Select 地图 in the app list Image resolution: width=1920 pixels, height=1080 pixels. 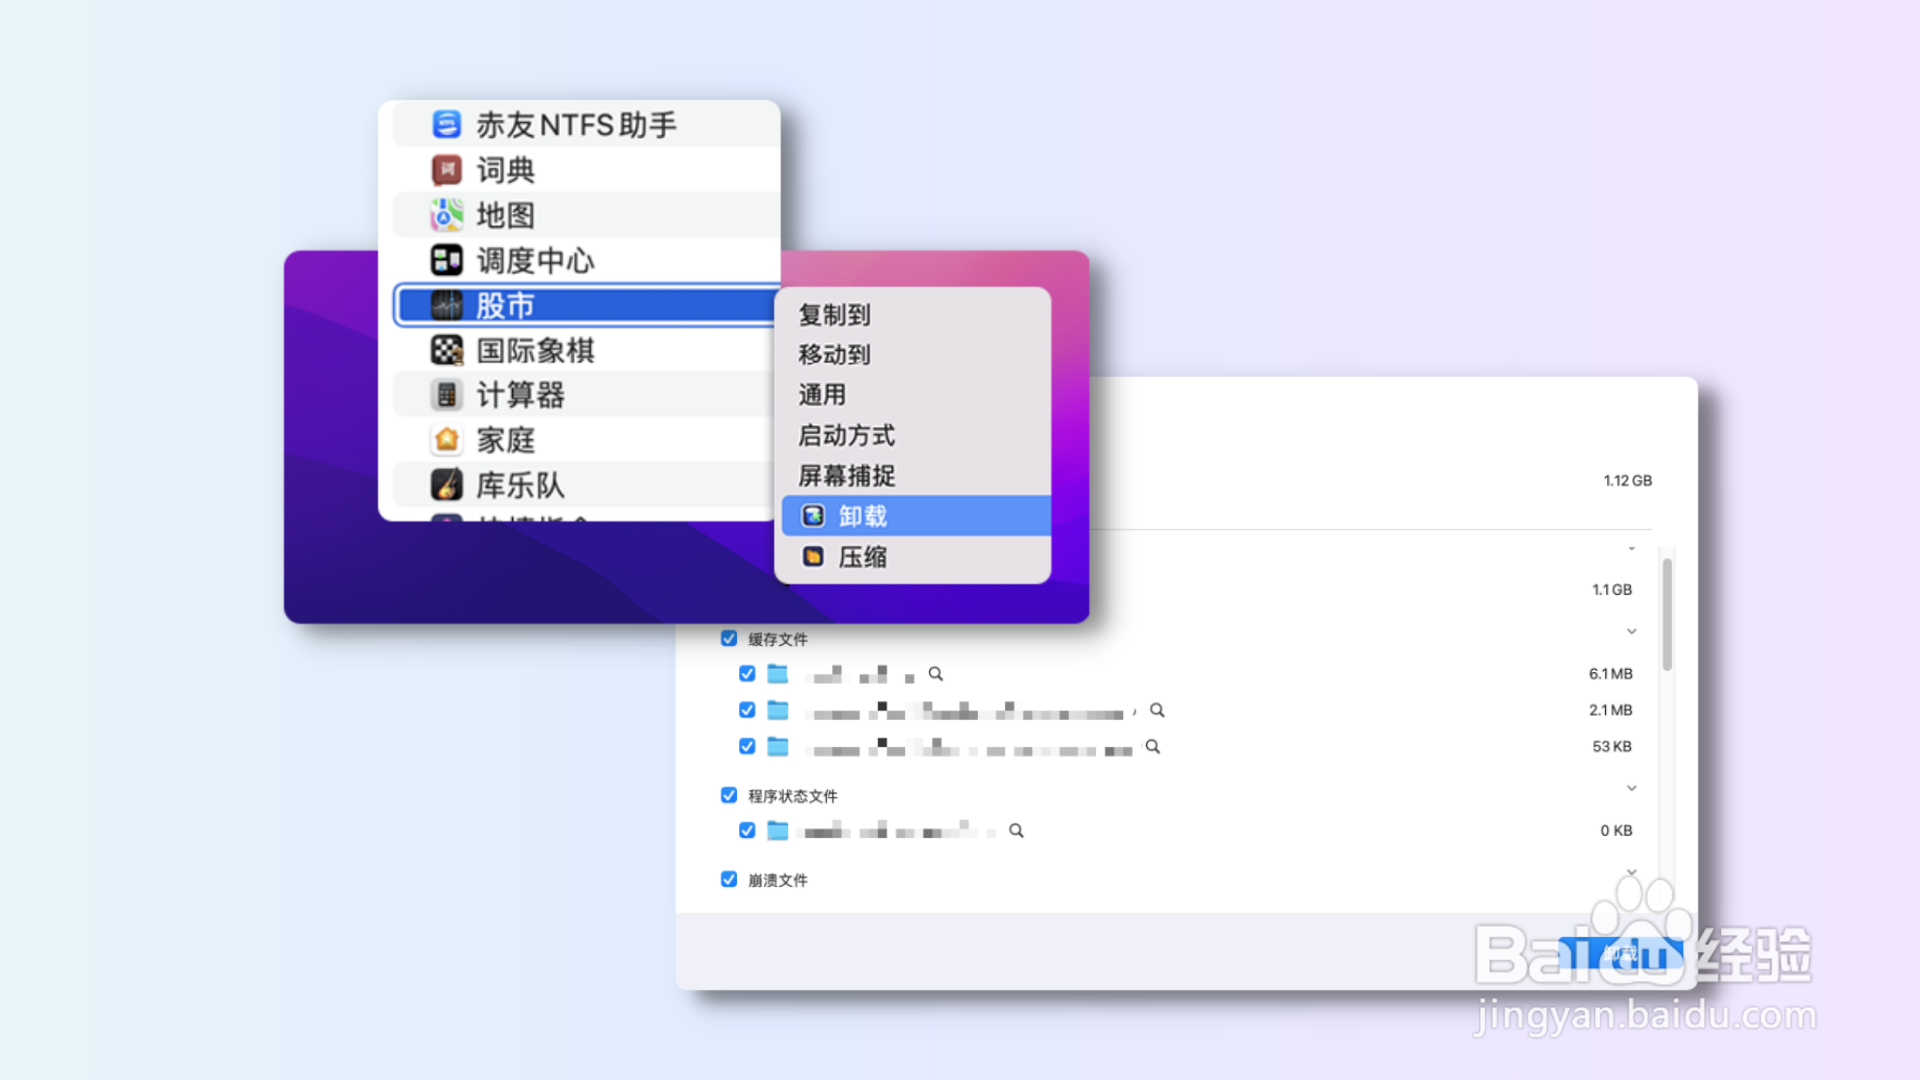(x=586, y=215)
